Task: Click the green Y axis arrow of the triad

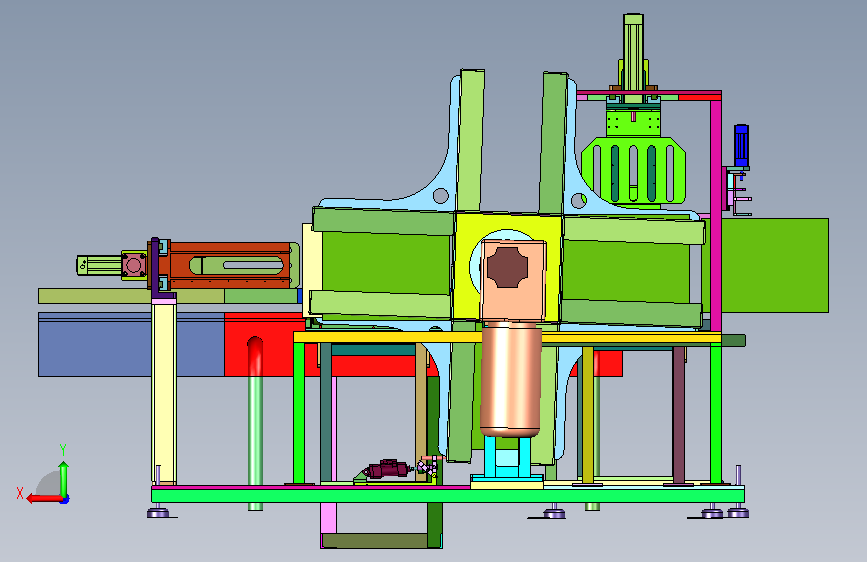Action: click(64, 479)
